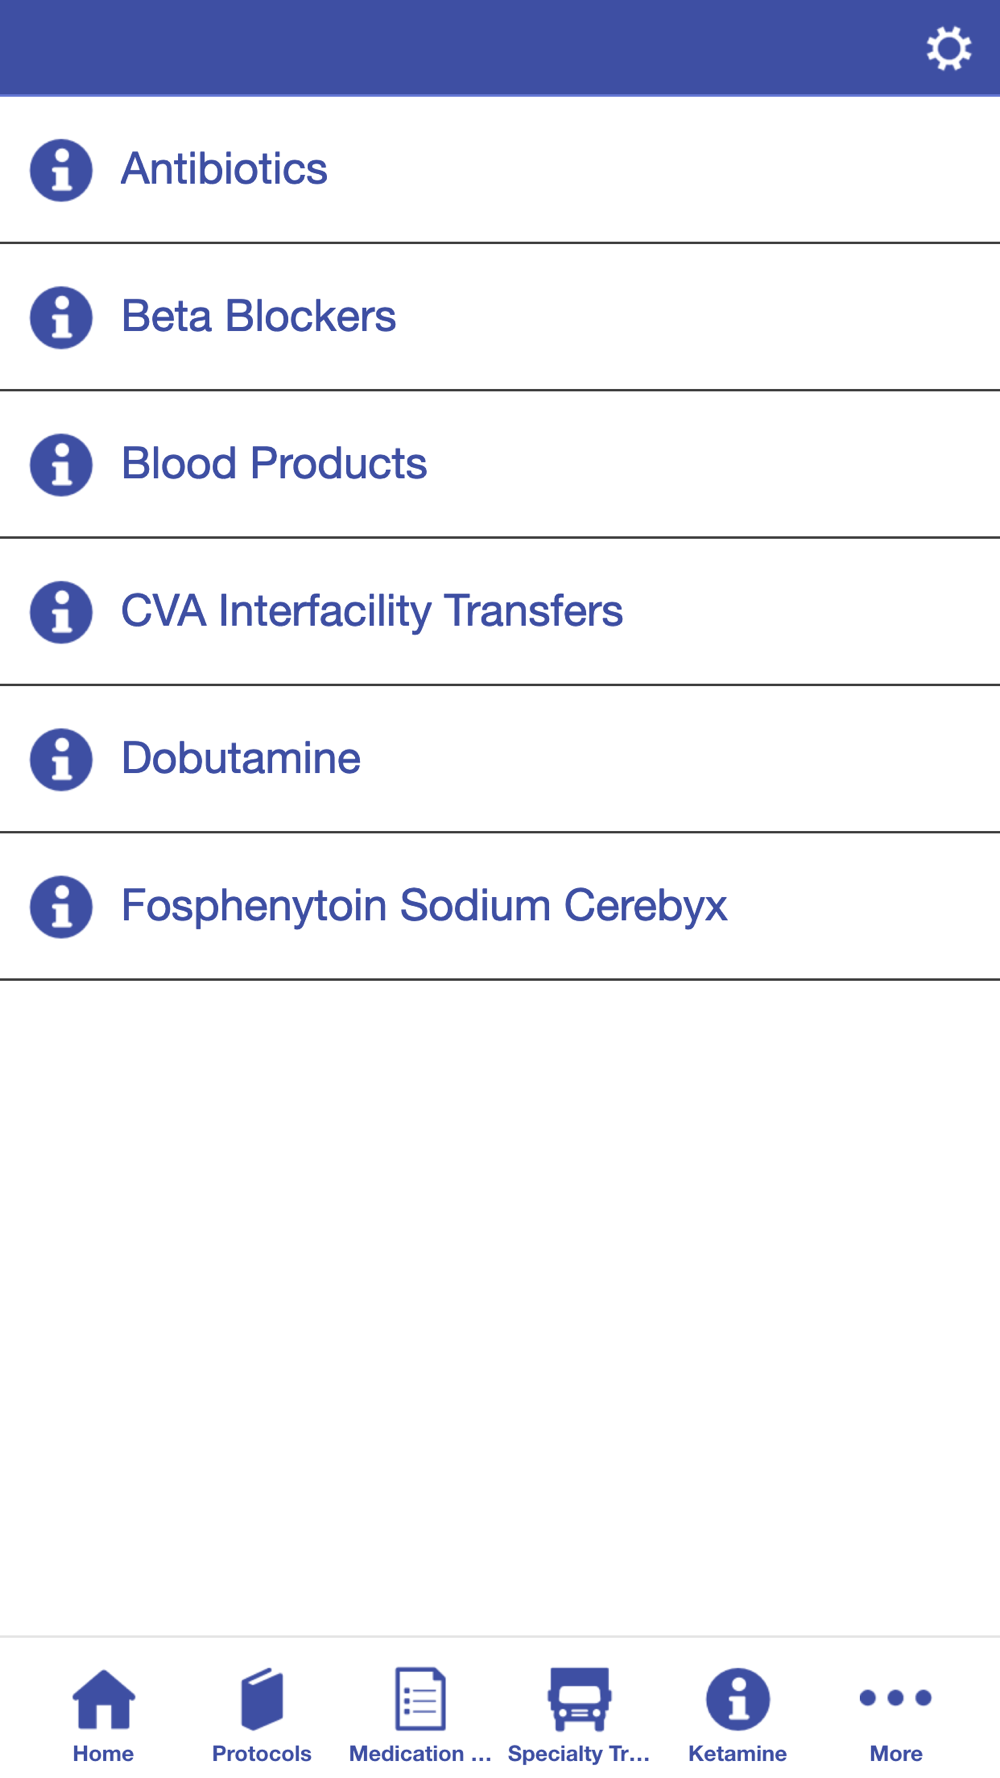Image resolution: width=1000 pixels, height=1778 pixels.
Task: Tap the Specialty Transport ambulance icon
Action: click(x=579, y=1699)
